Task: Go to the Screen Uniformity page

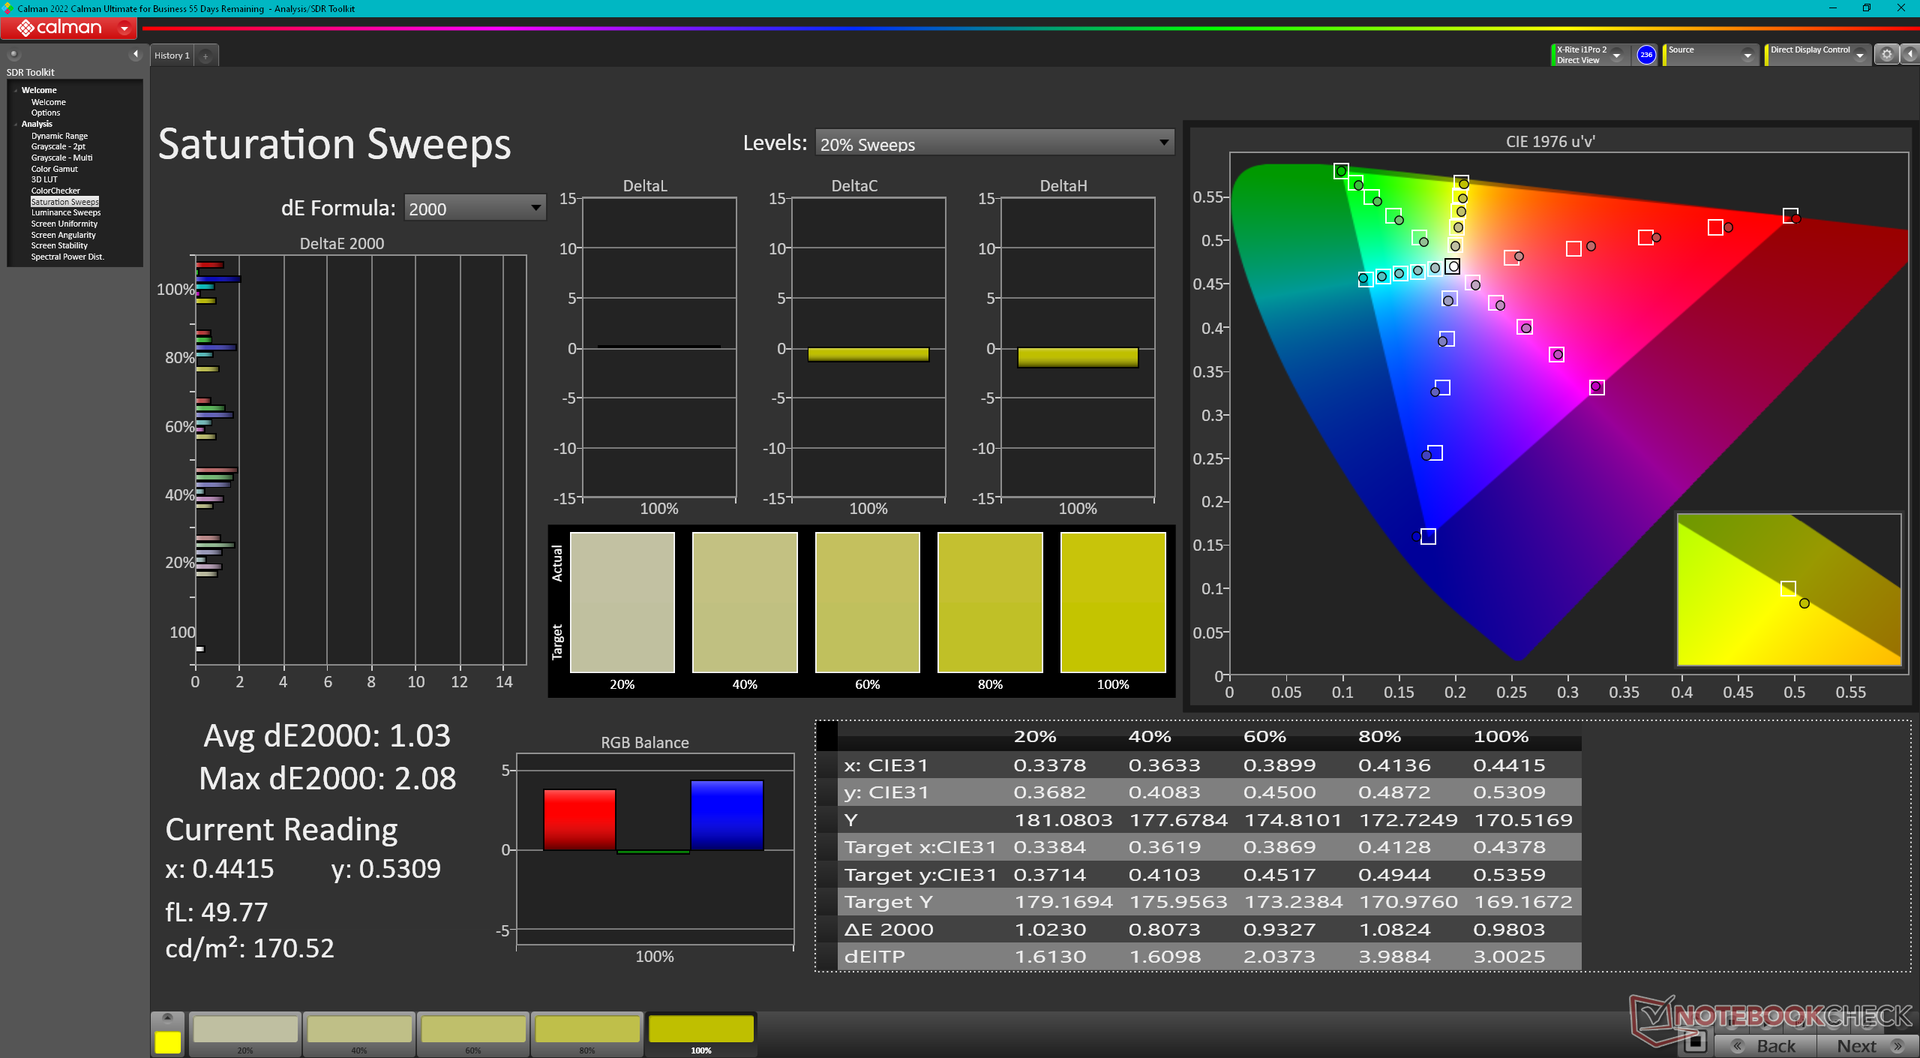Action: pyautogui.click(x=64, y=224)
